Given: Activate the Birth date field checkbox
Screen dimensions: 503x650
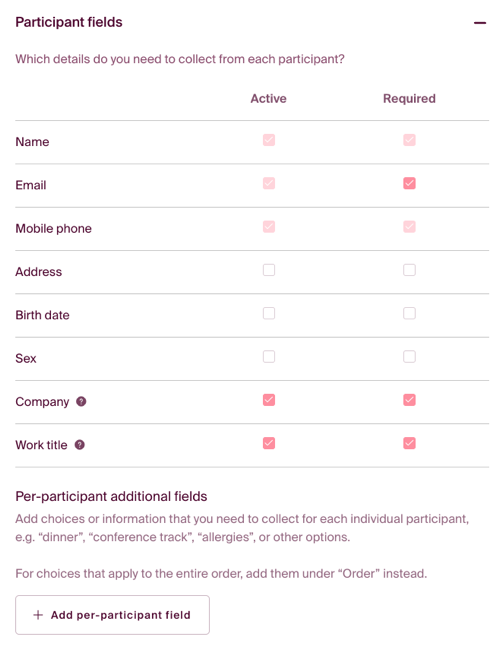Looking at the screenshot, I should tap(269, 313).
